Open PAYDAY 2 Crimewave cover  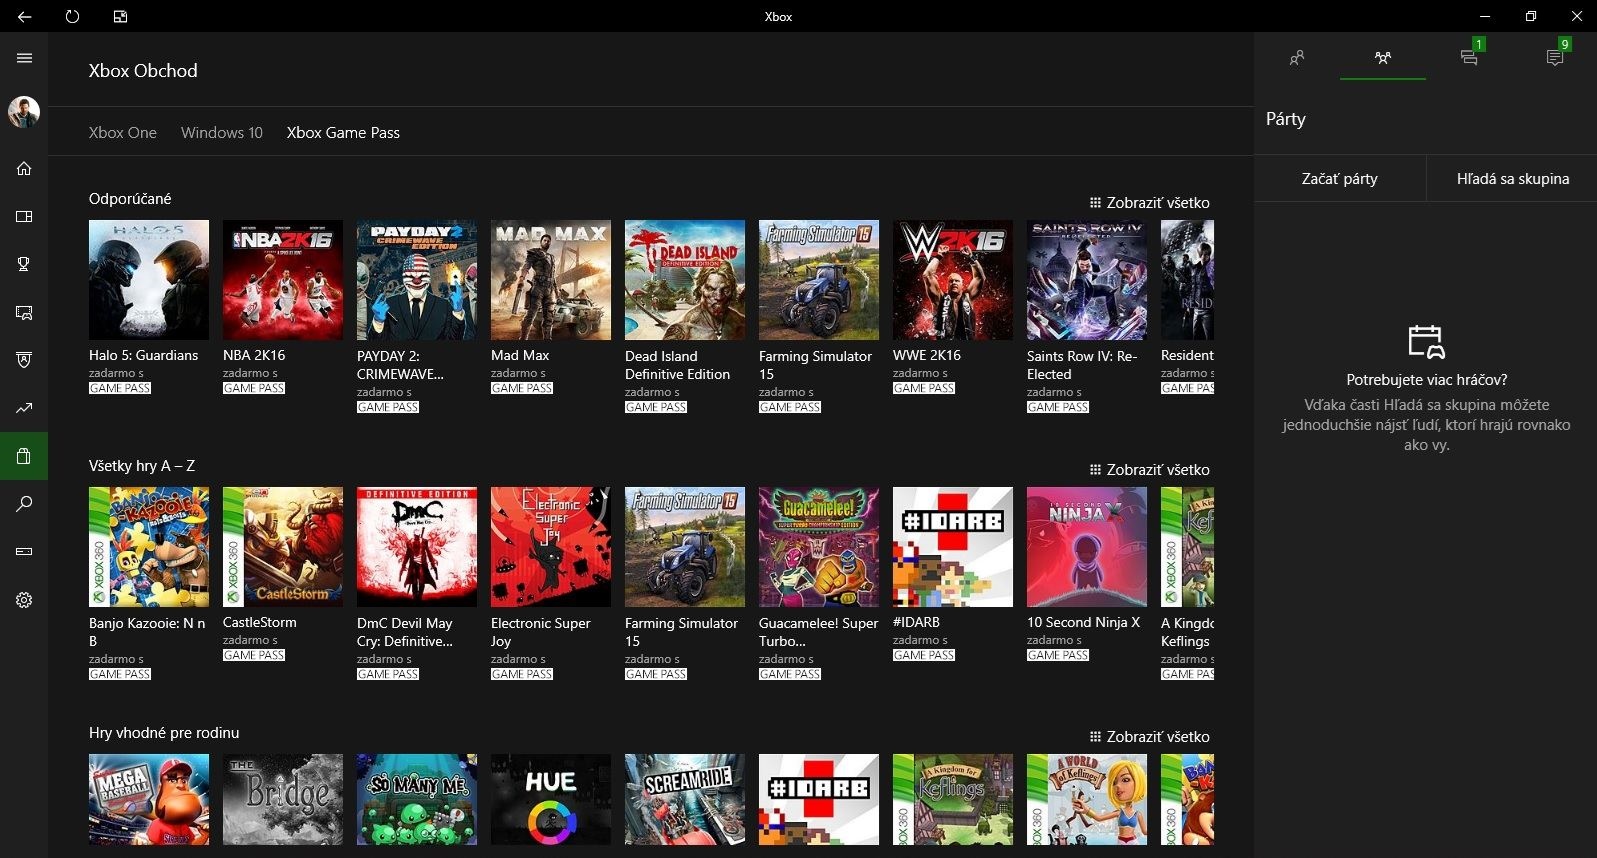click(417, 280)
